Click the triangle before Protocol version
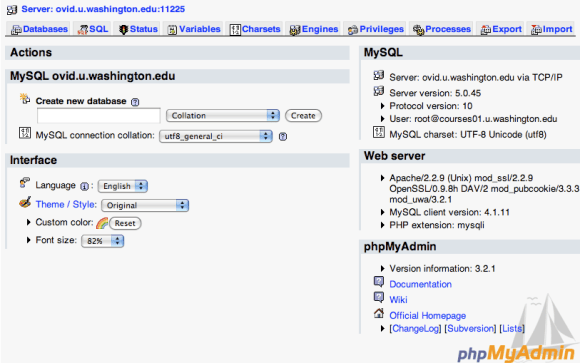The height and width of the screenshot is (363, 580). 382,106
